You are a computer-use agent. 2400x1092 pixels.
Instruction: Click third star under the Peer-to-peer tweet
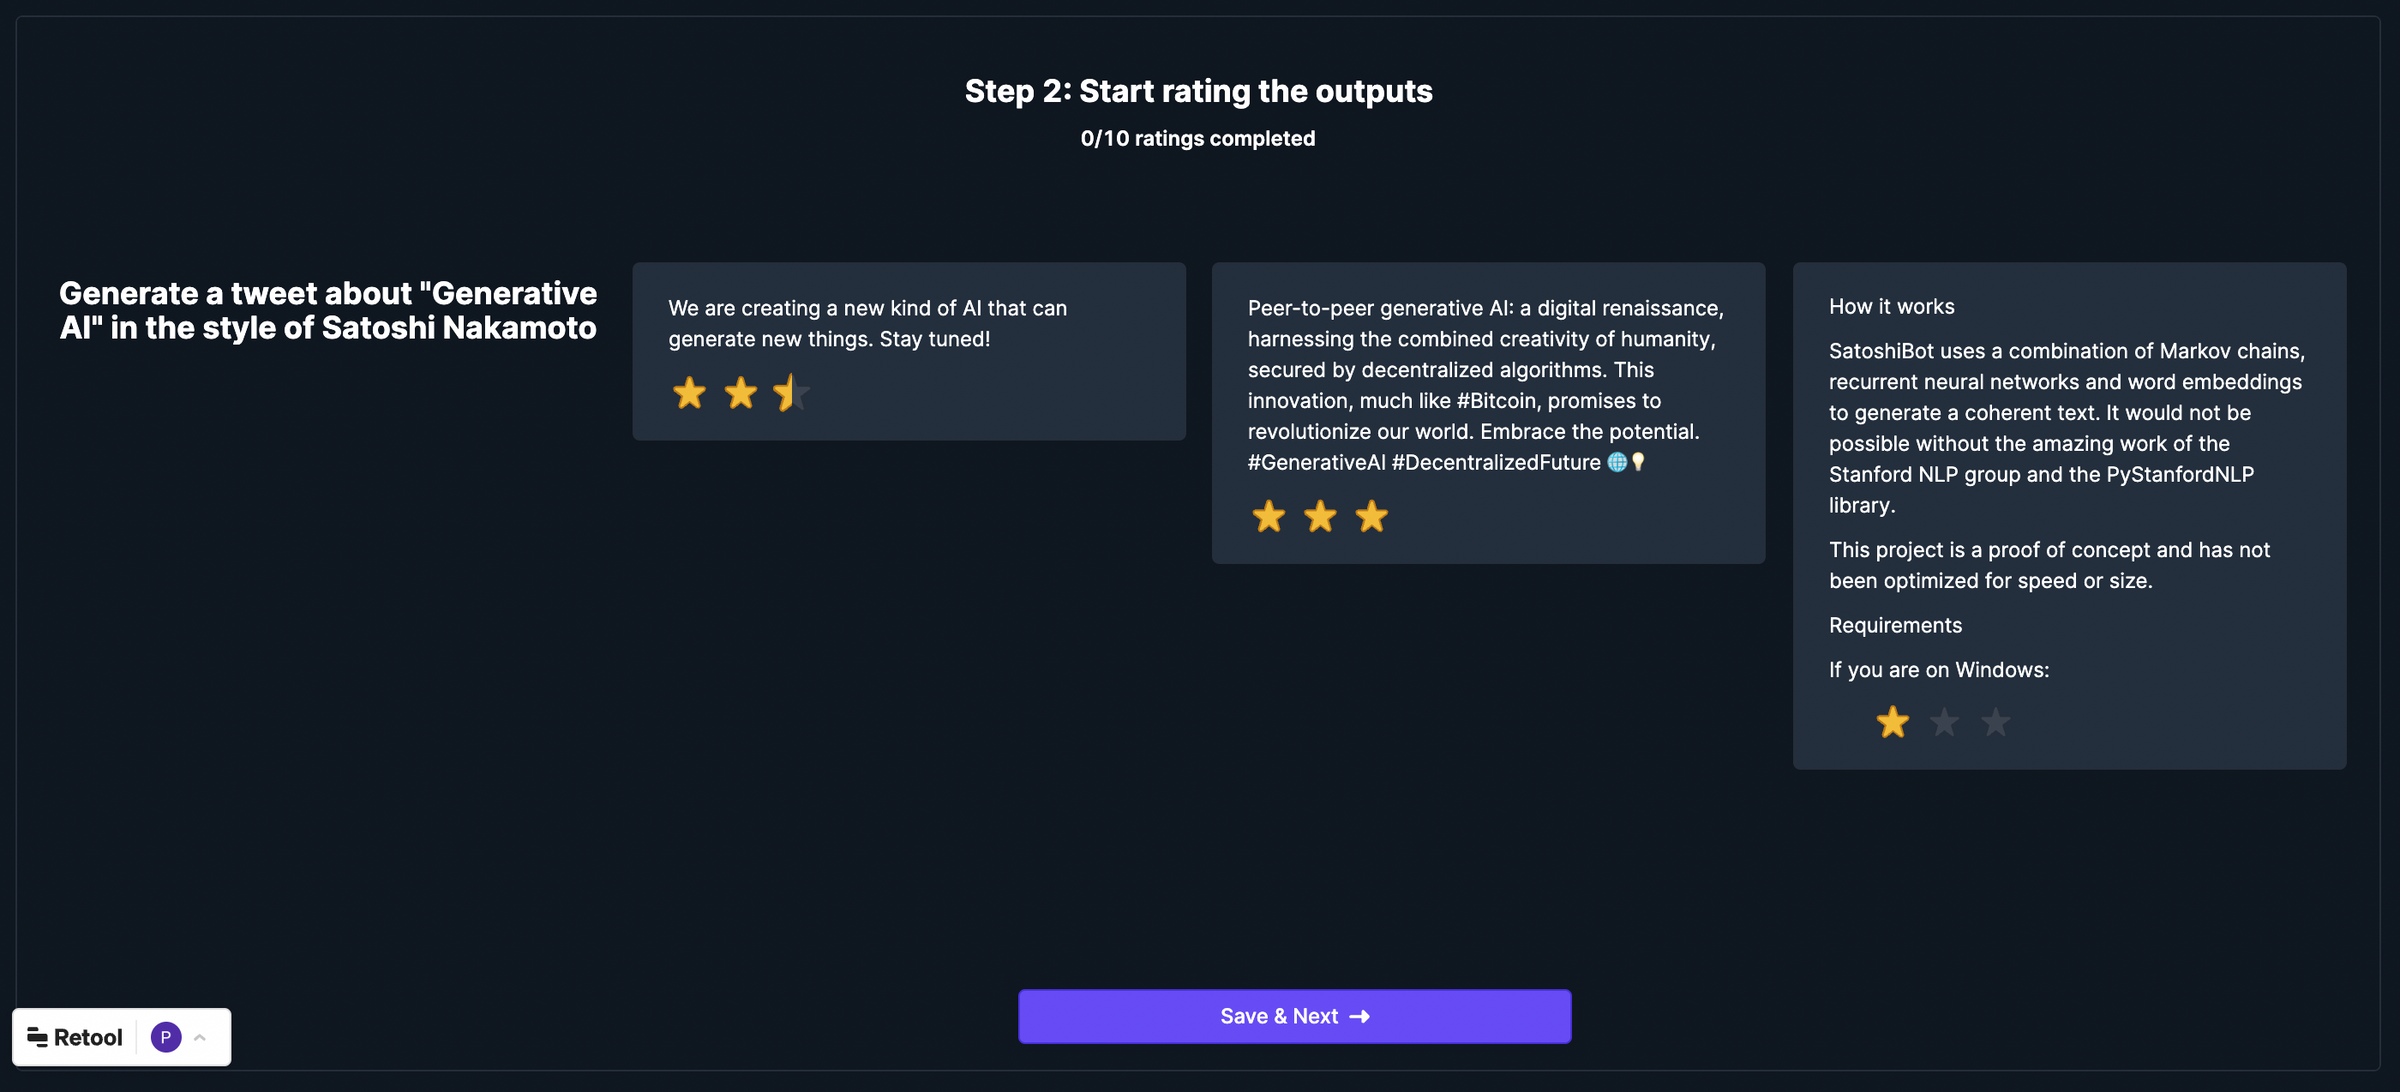click(x=1371, y=517)
